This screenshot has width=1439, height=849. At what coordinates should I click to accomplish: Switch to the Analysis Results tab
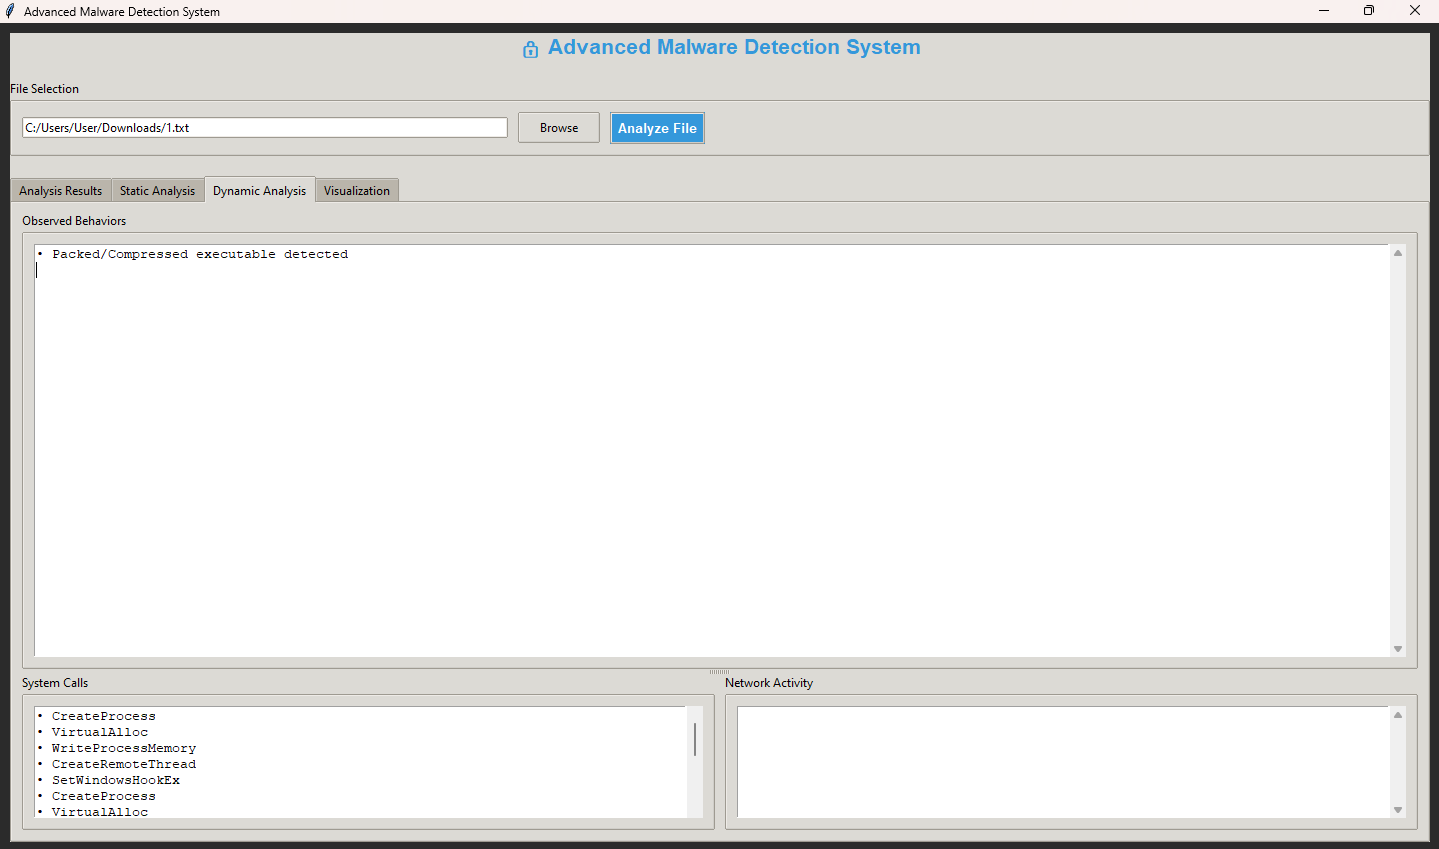pyautogui.click(x=61, y=191)
